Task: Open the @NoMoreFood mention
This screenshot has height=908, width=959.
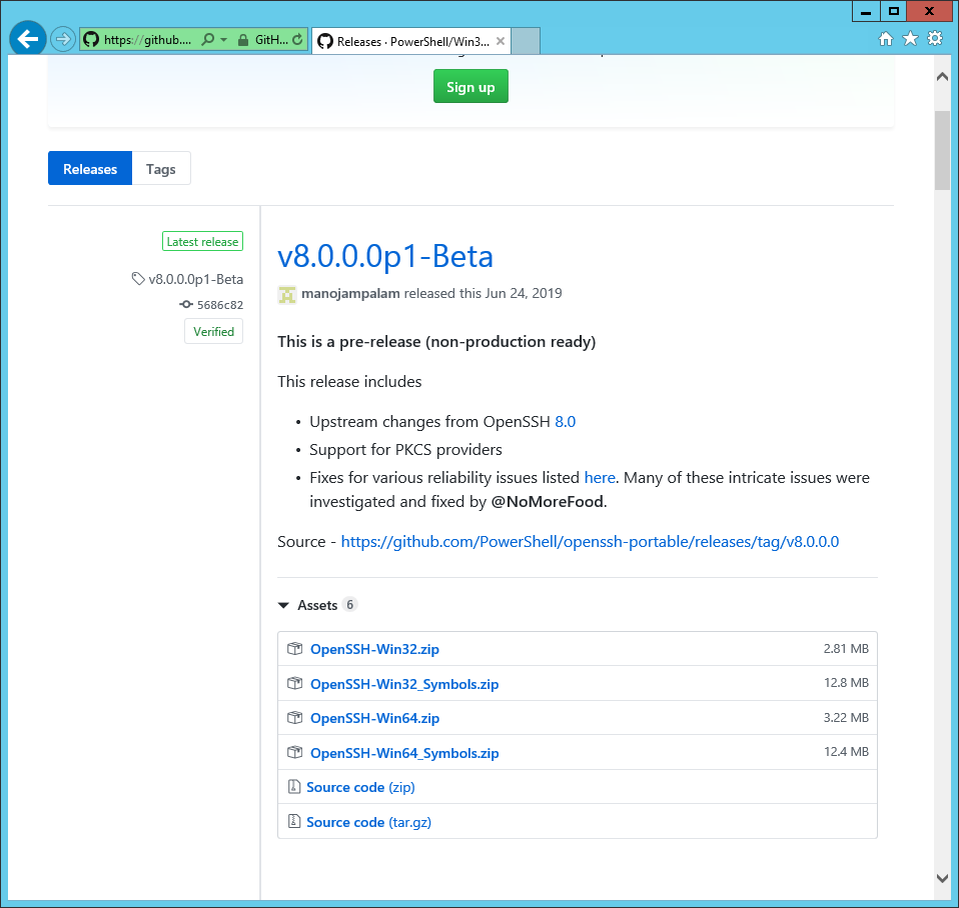Action: tap(547, 502)
